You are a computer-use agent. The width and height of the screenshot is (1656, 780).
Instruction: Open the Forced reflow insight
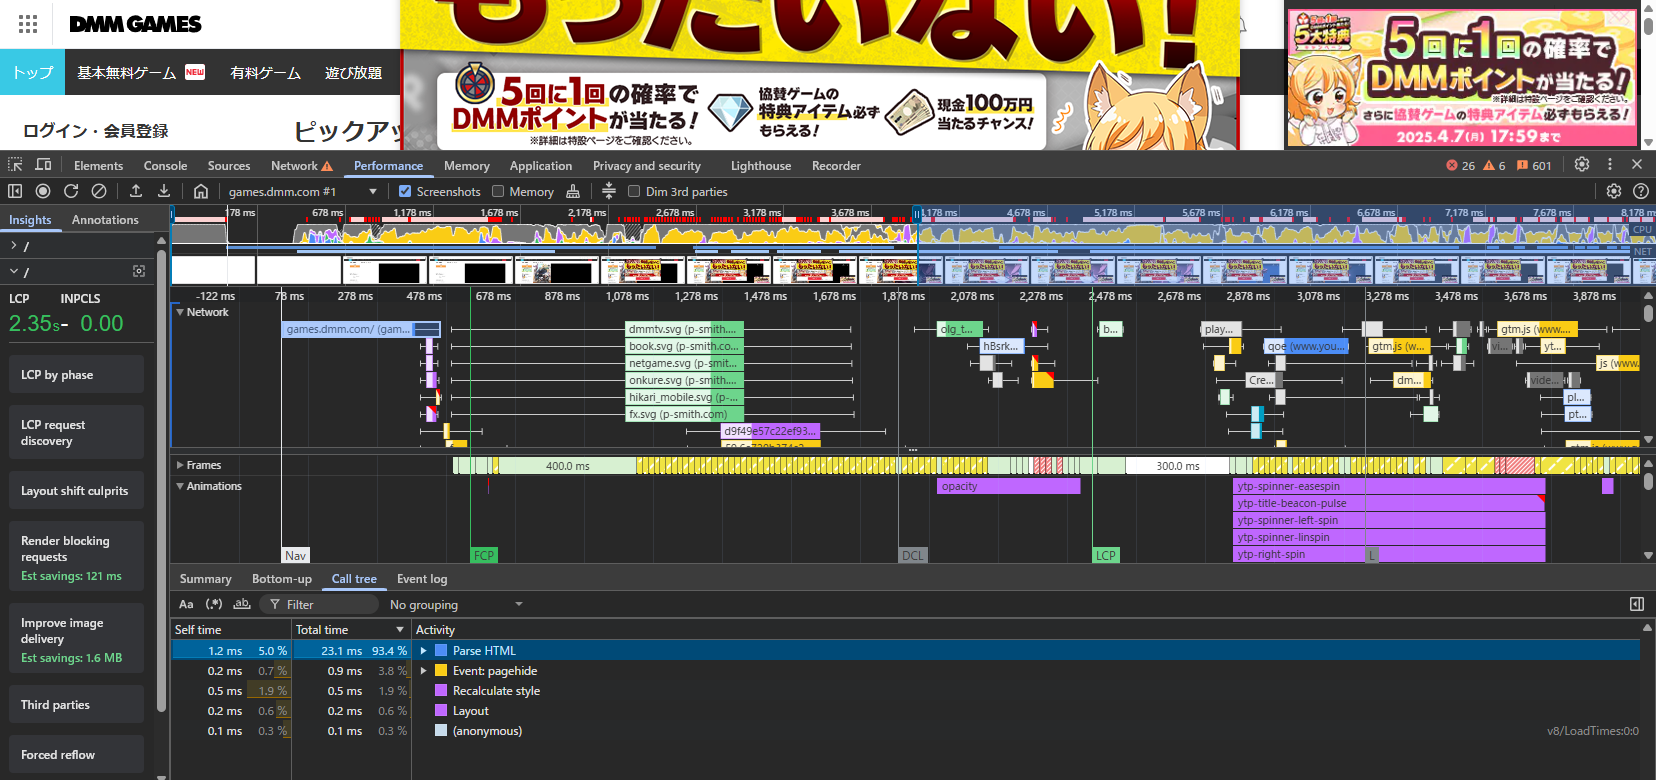pyautogui.click(x=76, y=755)
